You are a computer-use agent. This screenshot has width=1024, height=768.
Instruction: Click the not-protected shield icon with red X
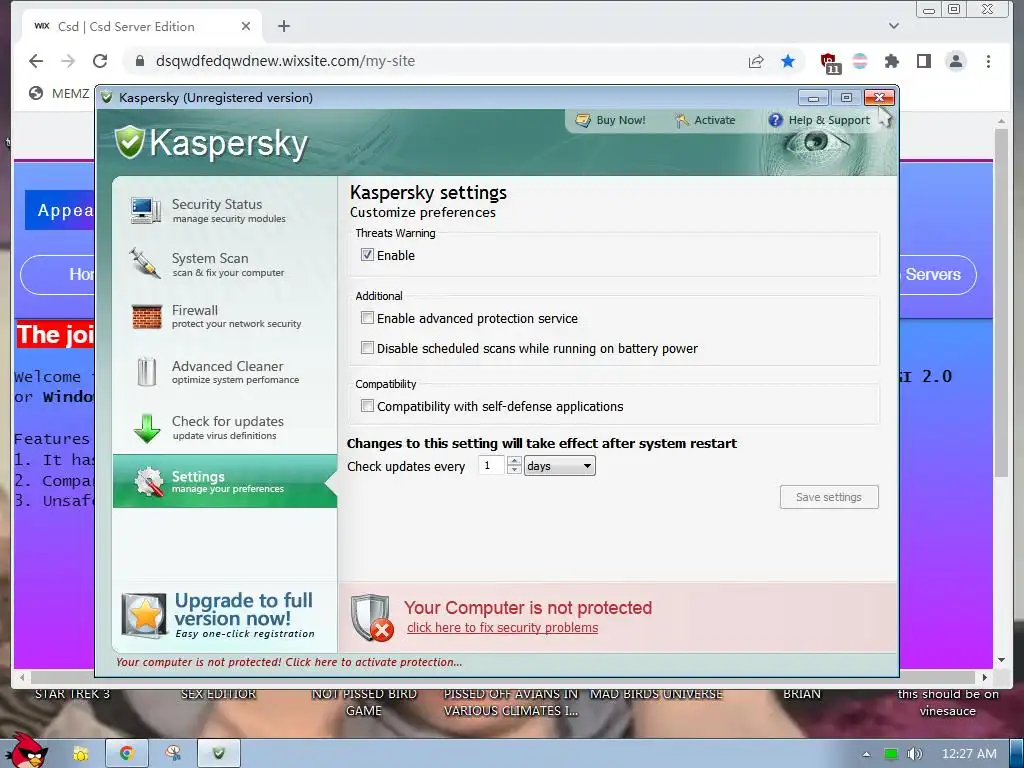(x=372, y=618)
